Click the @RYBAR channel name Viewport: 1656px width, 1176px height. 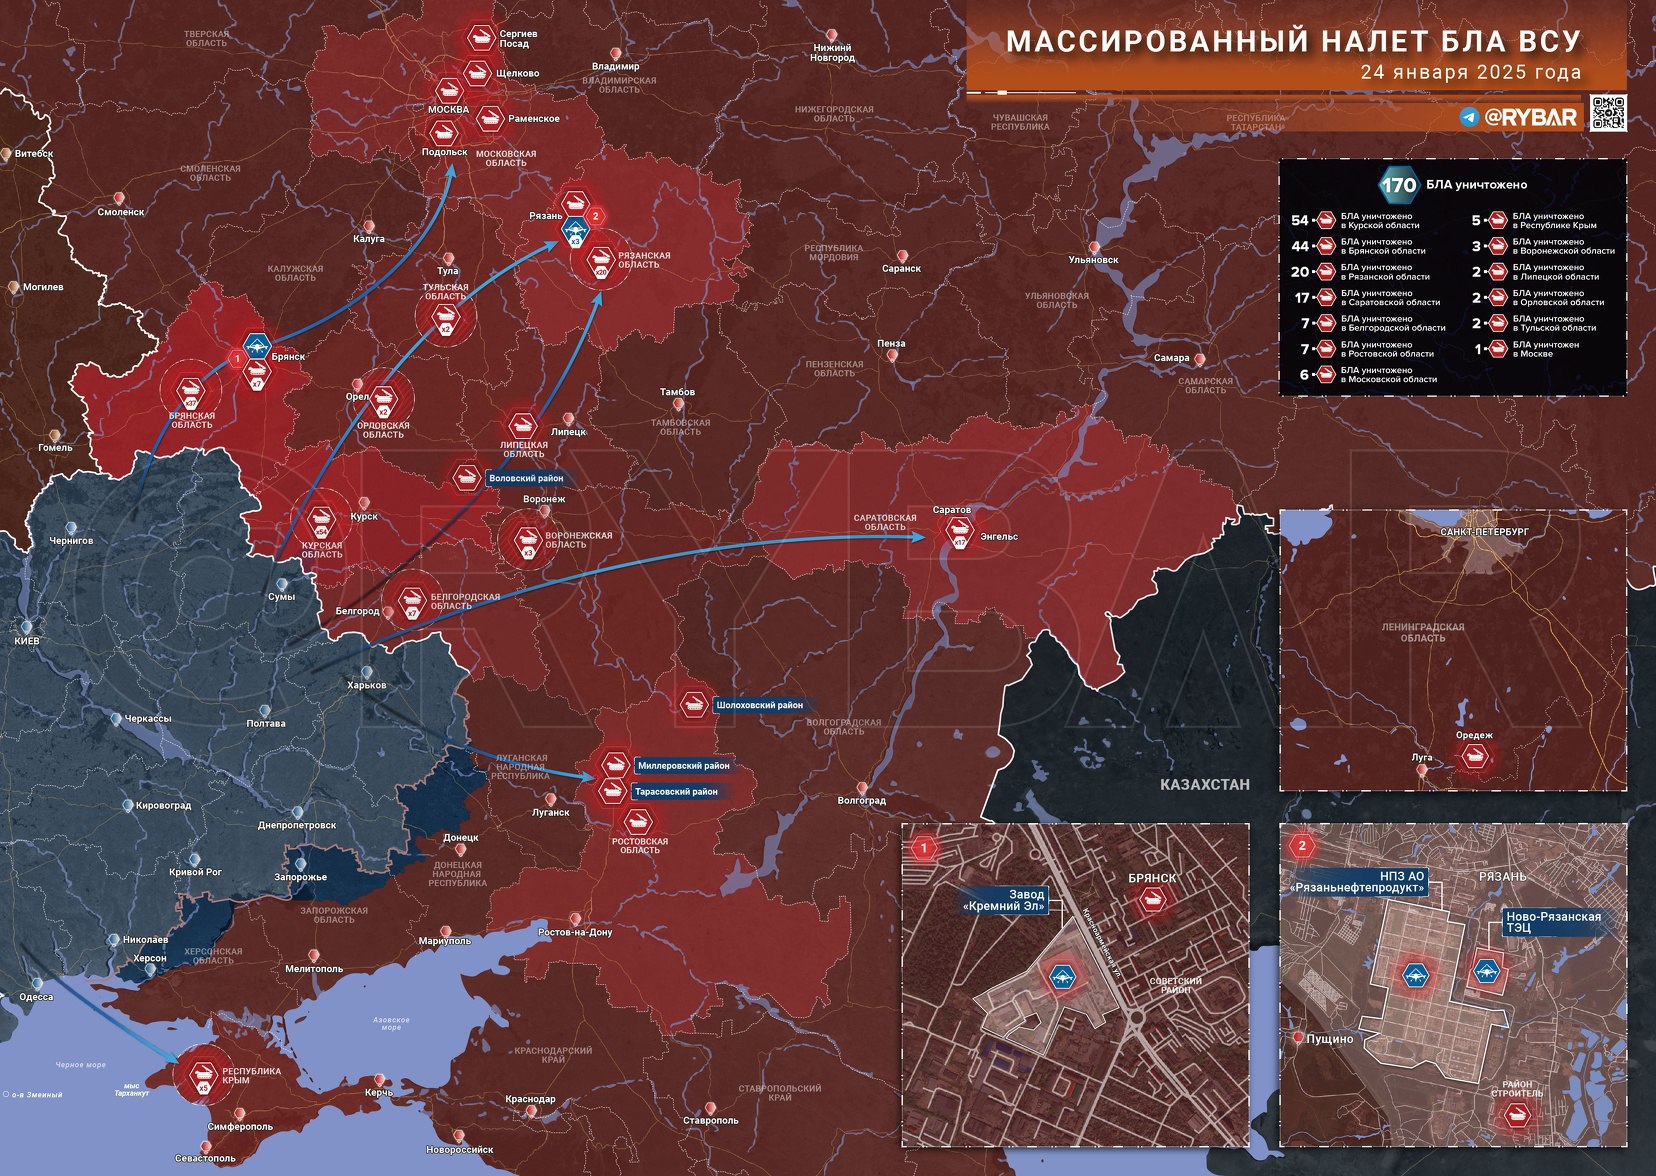click(x=1530, y=117)
